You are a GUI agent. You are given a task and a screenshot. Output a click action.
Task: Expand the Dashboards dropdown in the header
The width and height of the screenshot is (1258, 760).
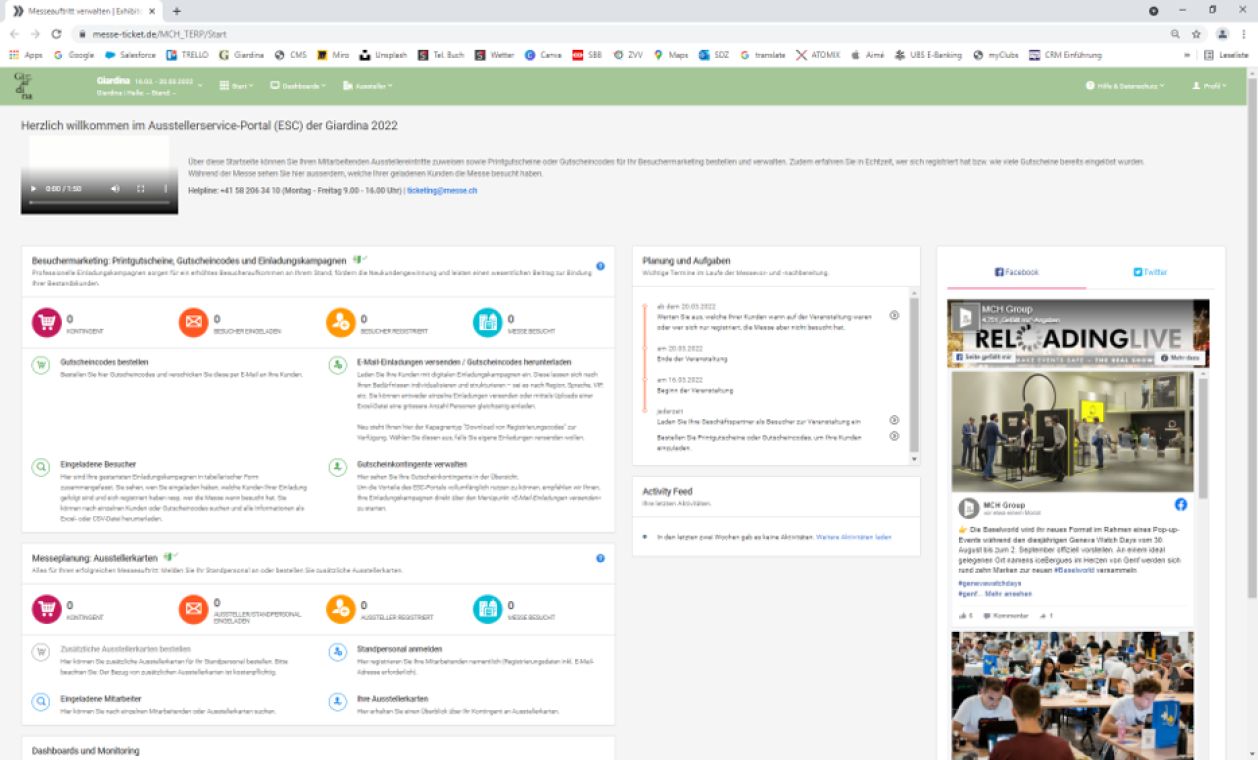tap(298, 86)
